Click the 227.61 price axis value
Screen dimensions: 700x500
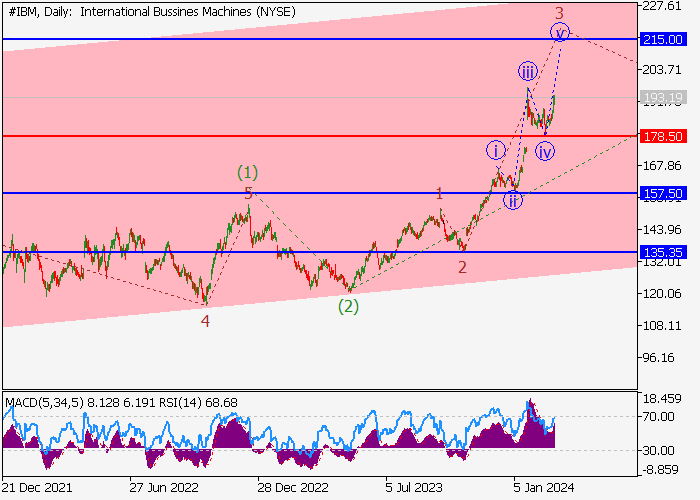click(x=662, y=6)
